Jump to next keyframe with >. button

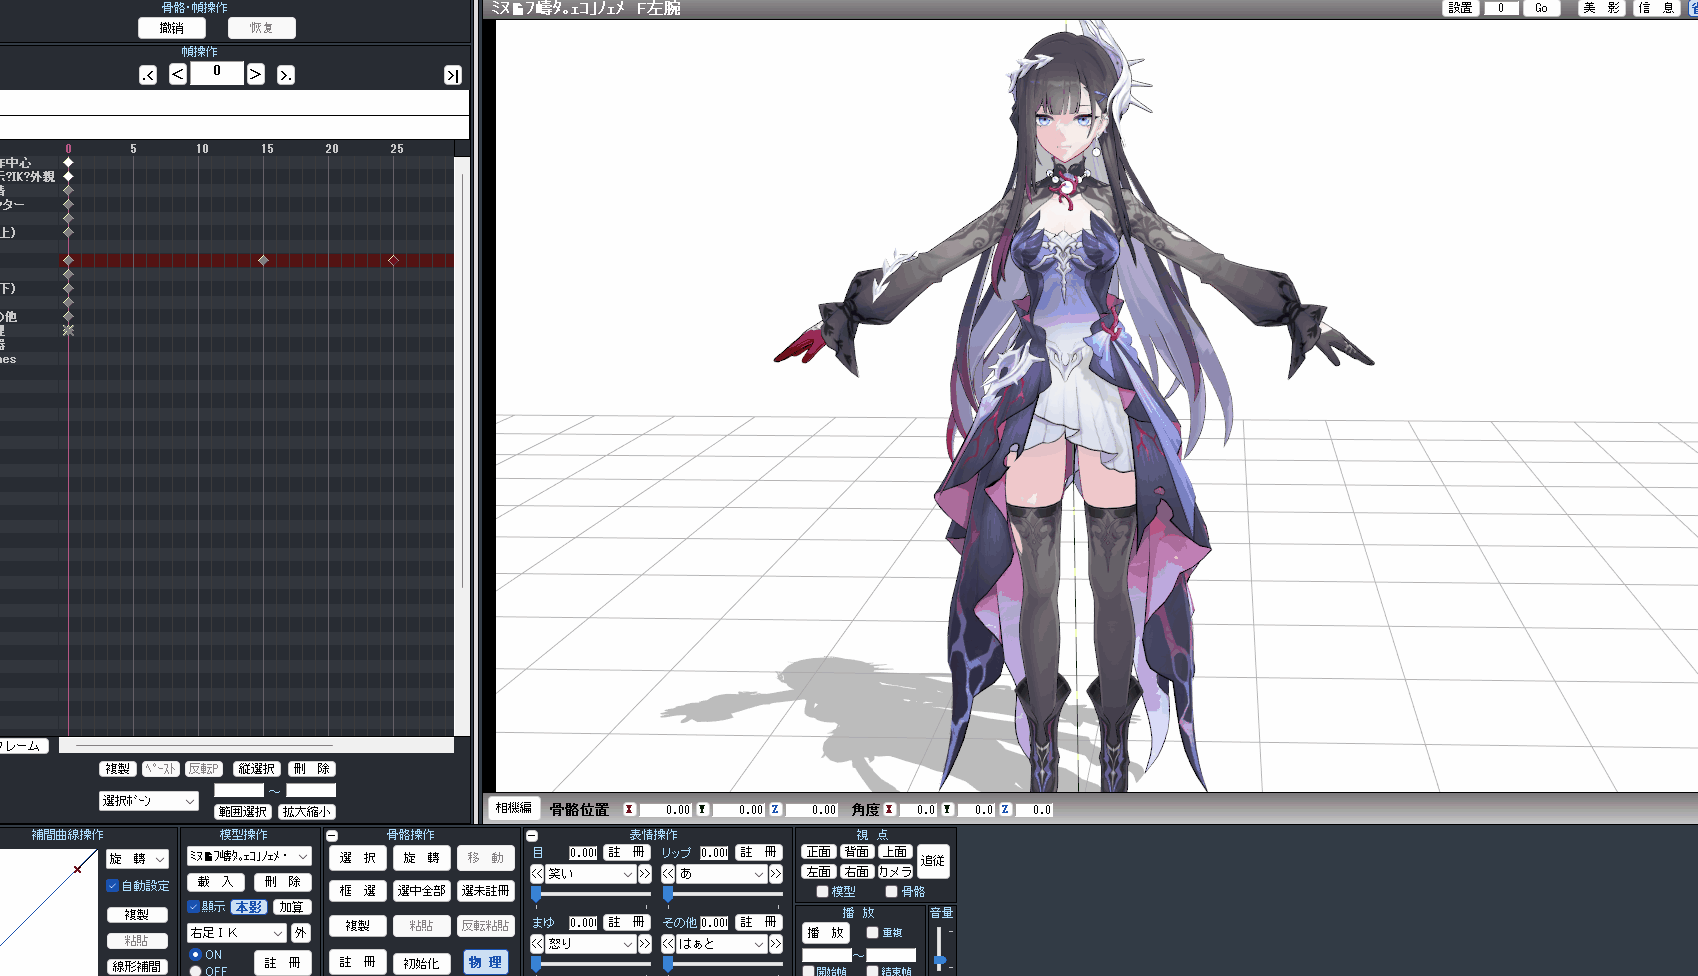pyautogui.click(x=286, y=75)
